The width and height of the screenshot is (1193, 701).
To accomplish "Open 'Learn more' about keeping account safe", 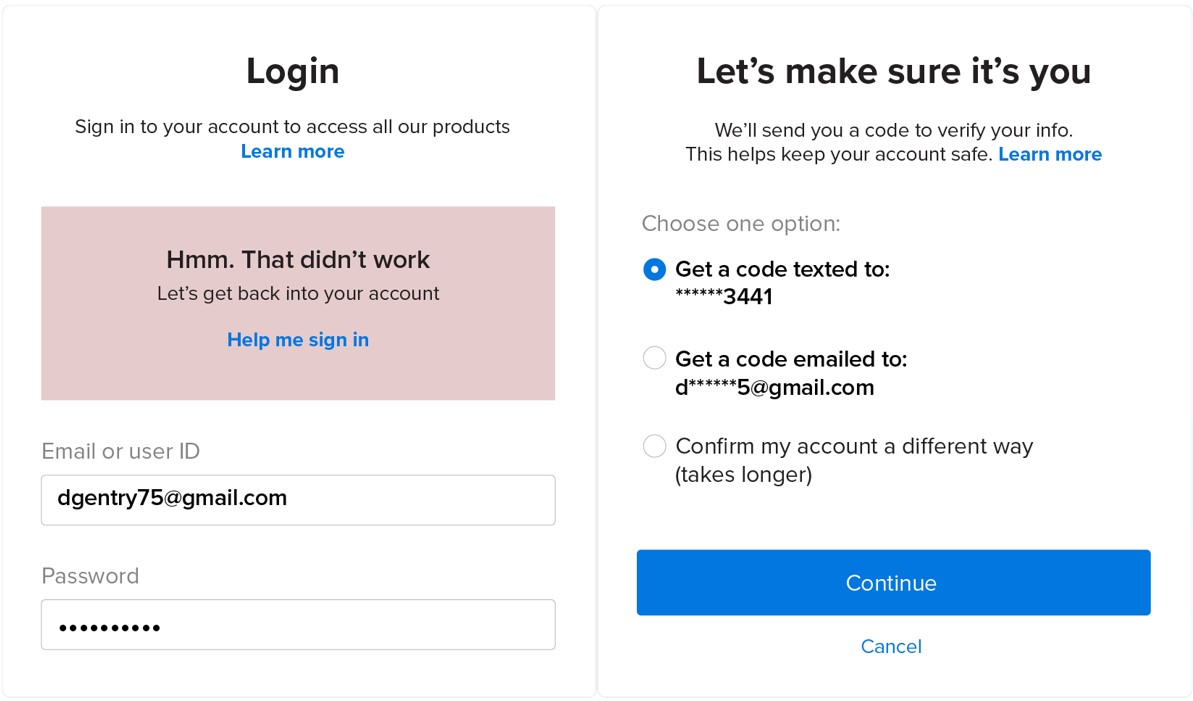I will [1050, 155].
